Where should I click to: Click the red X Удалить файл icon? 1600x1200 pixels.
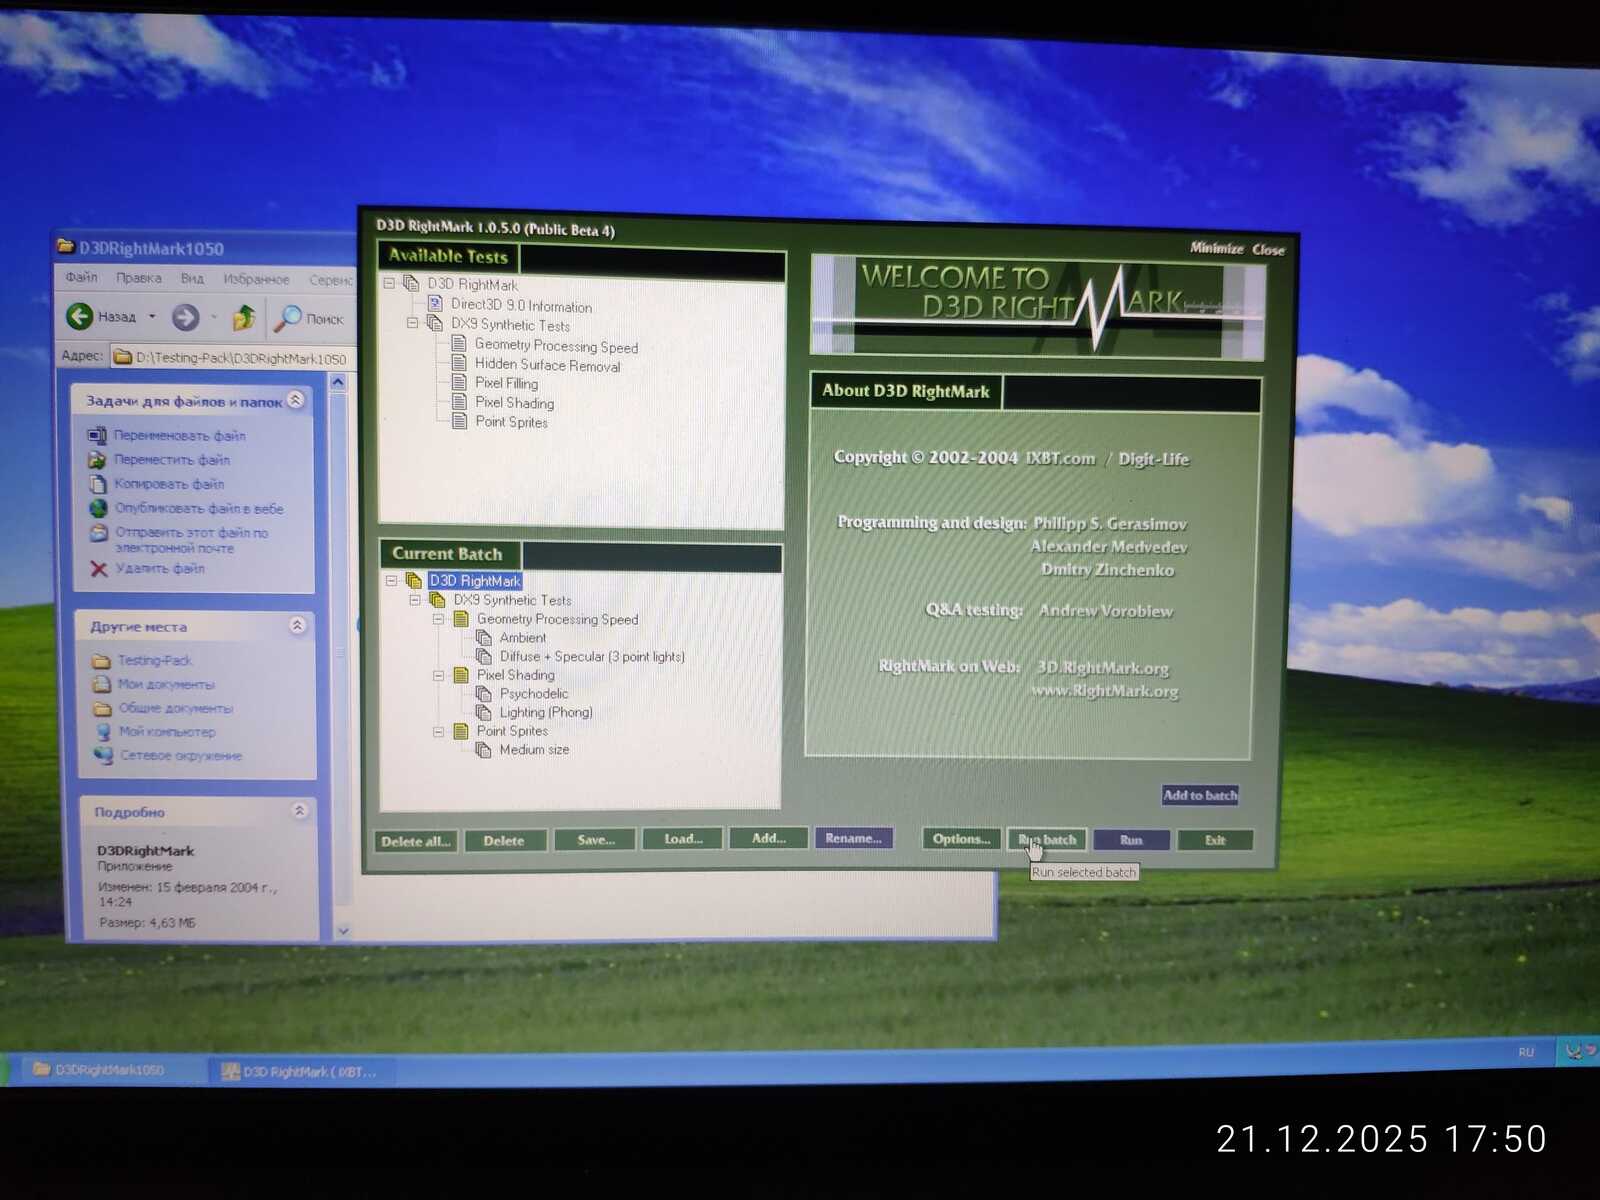point(98,568)
